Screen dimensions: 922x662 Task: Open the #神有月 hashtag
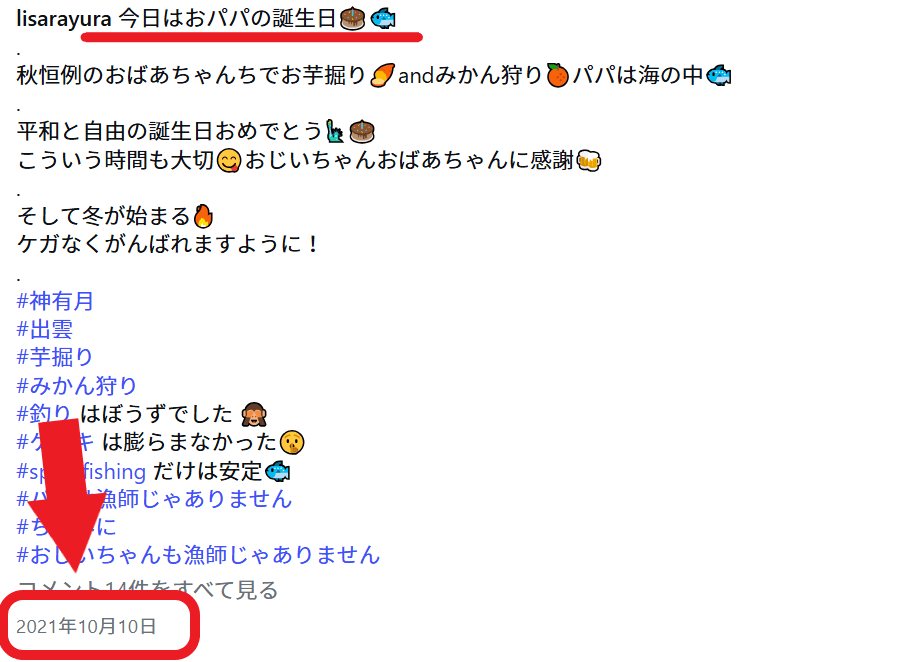55,301
